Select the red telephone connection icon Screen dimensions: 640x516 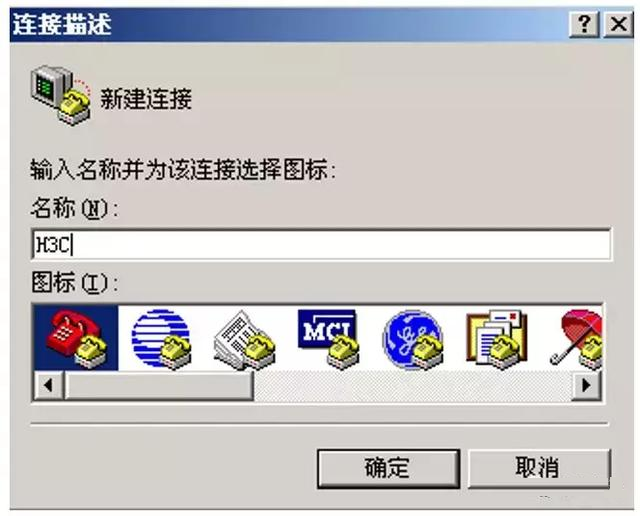76,338
